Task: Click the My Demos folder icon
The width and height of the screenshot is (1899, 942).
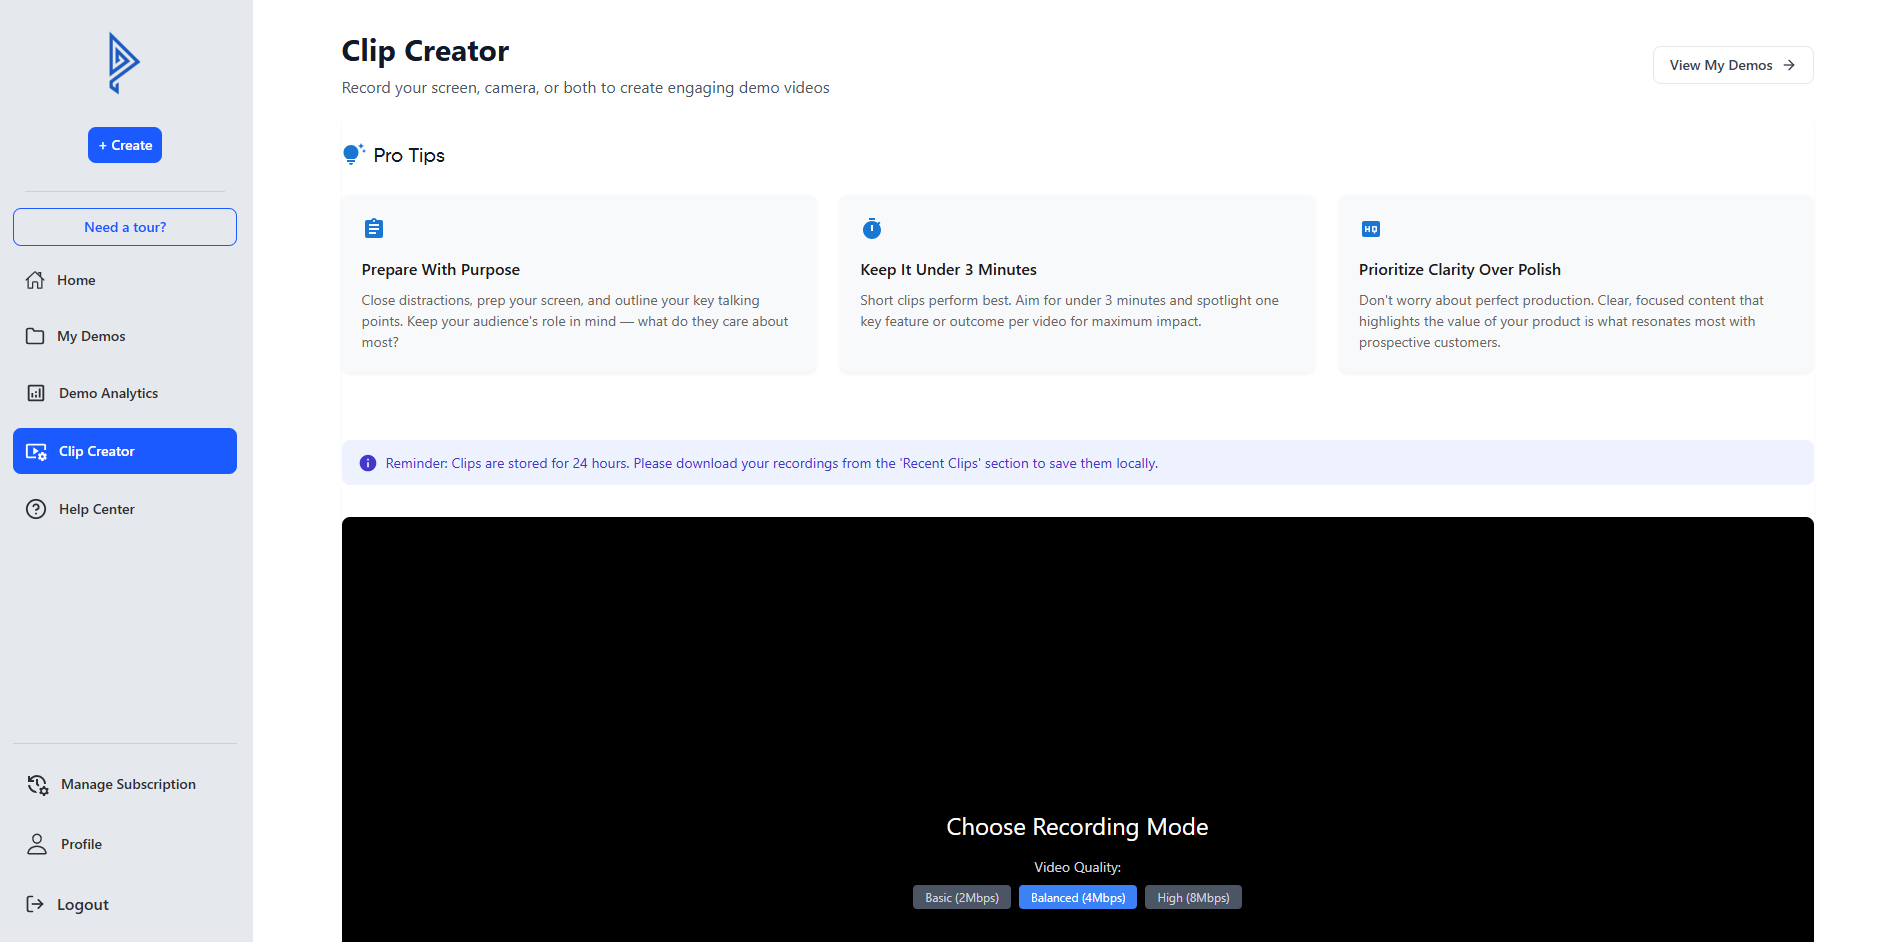Action: click(x=35, y=336)
